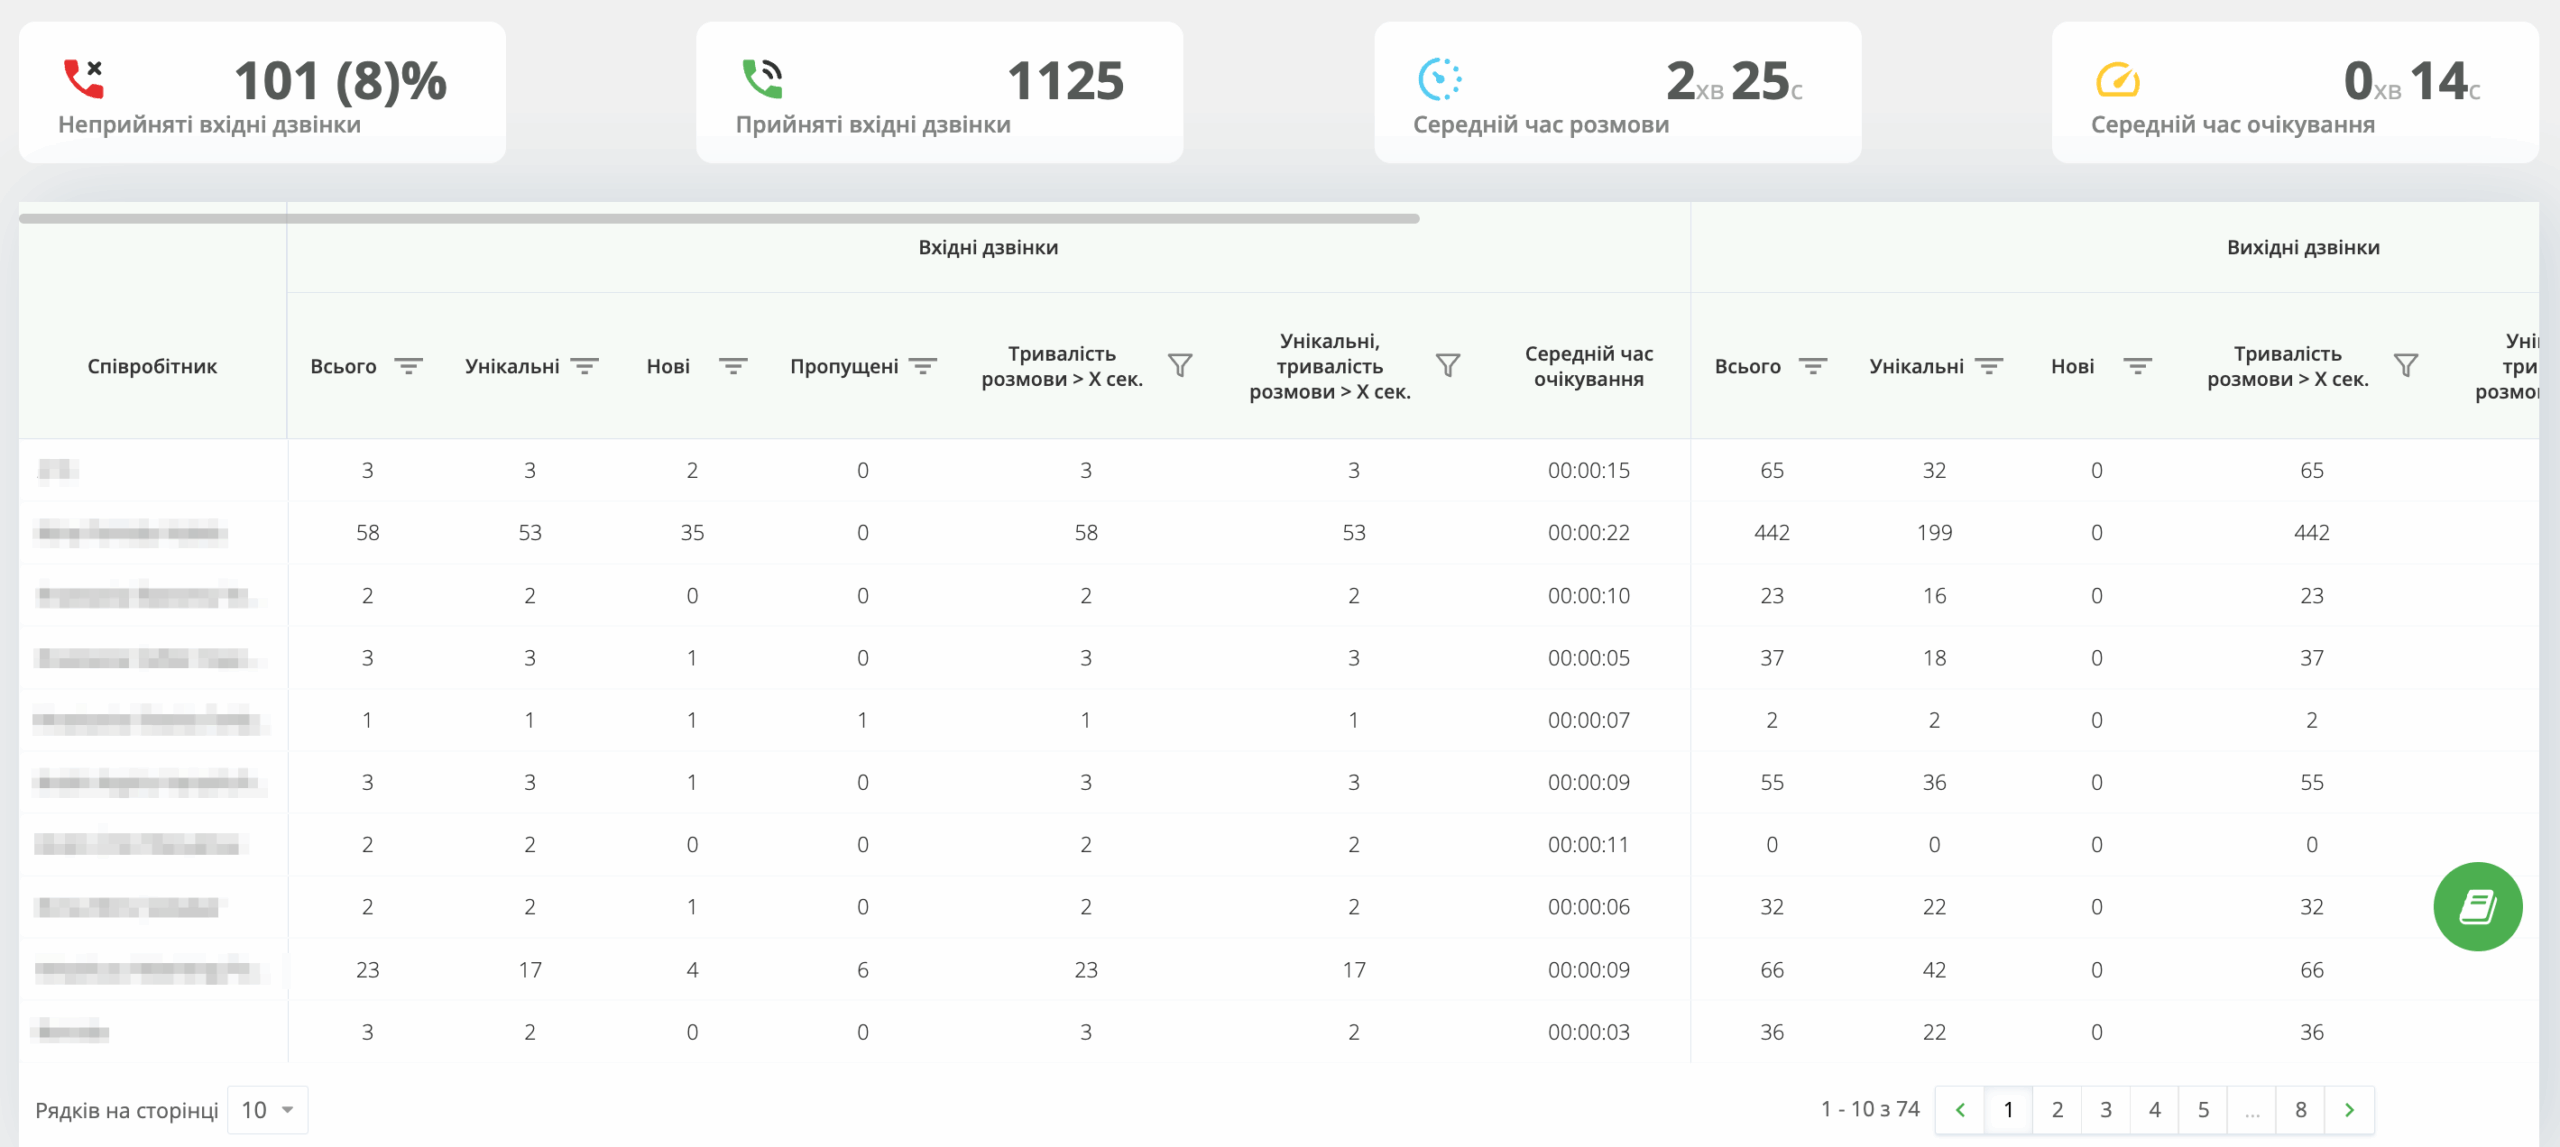This screenshot has width=2560, height=1147.
Task: Click the horizontal scrollbar above the table
Action: (718, 218)
